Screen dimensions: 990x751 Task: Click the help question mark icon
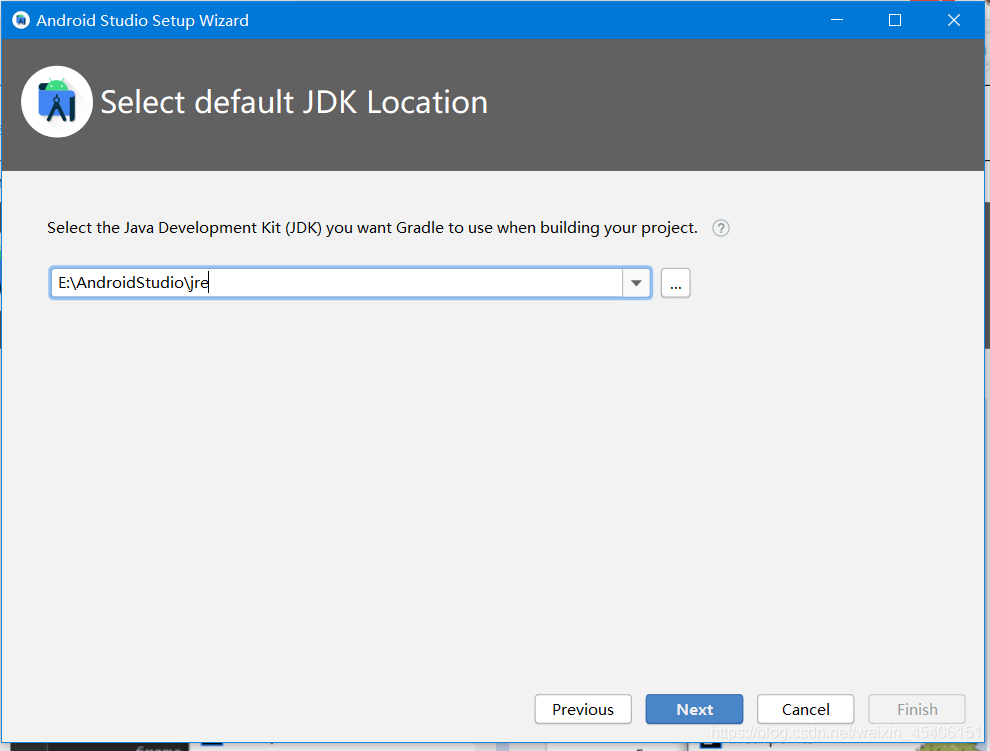tap(720, 228)
